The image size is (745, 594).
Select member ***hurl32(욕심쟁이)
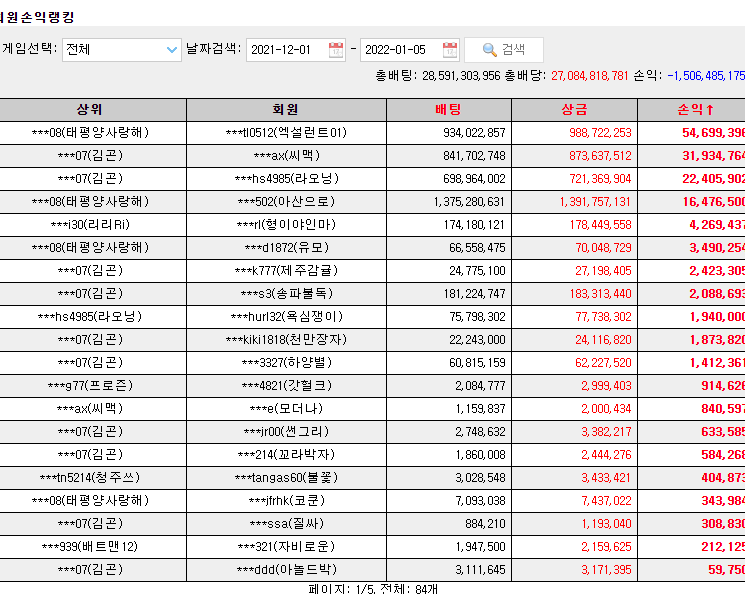click(x=287, y=316)
